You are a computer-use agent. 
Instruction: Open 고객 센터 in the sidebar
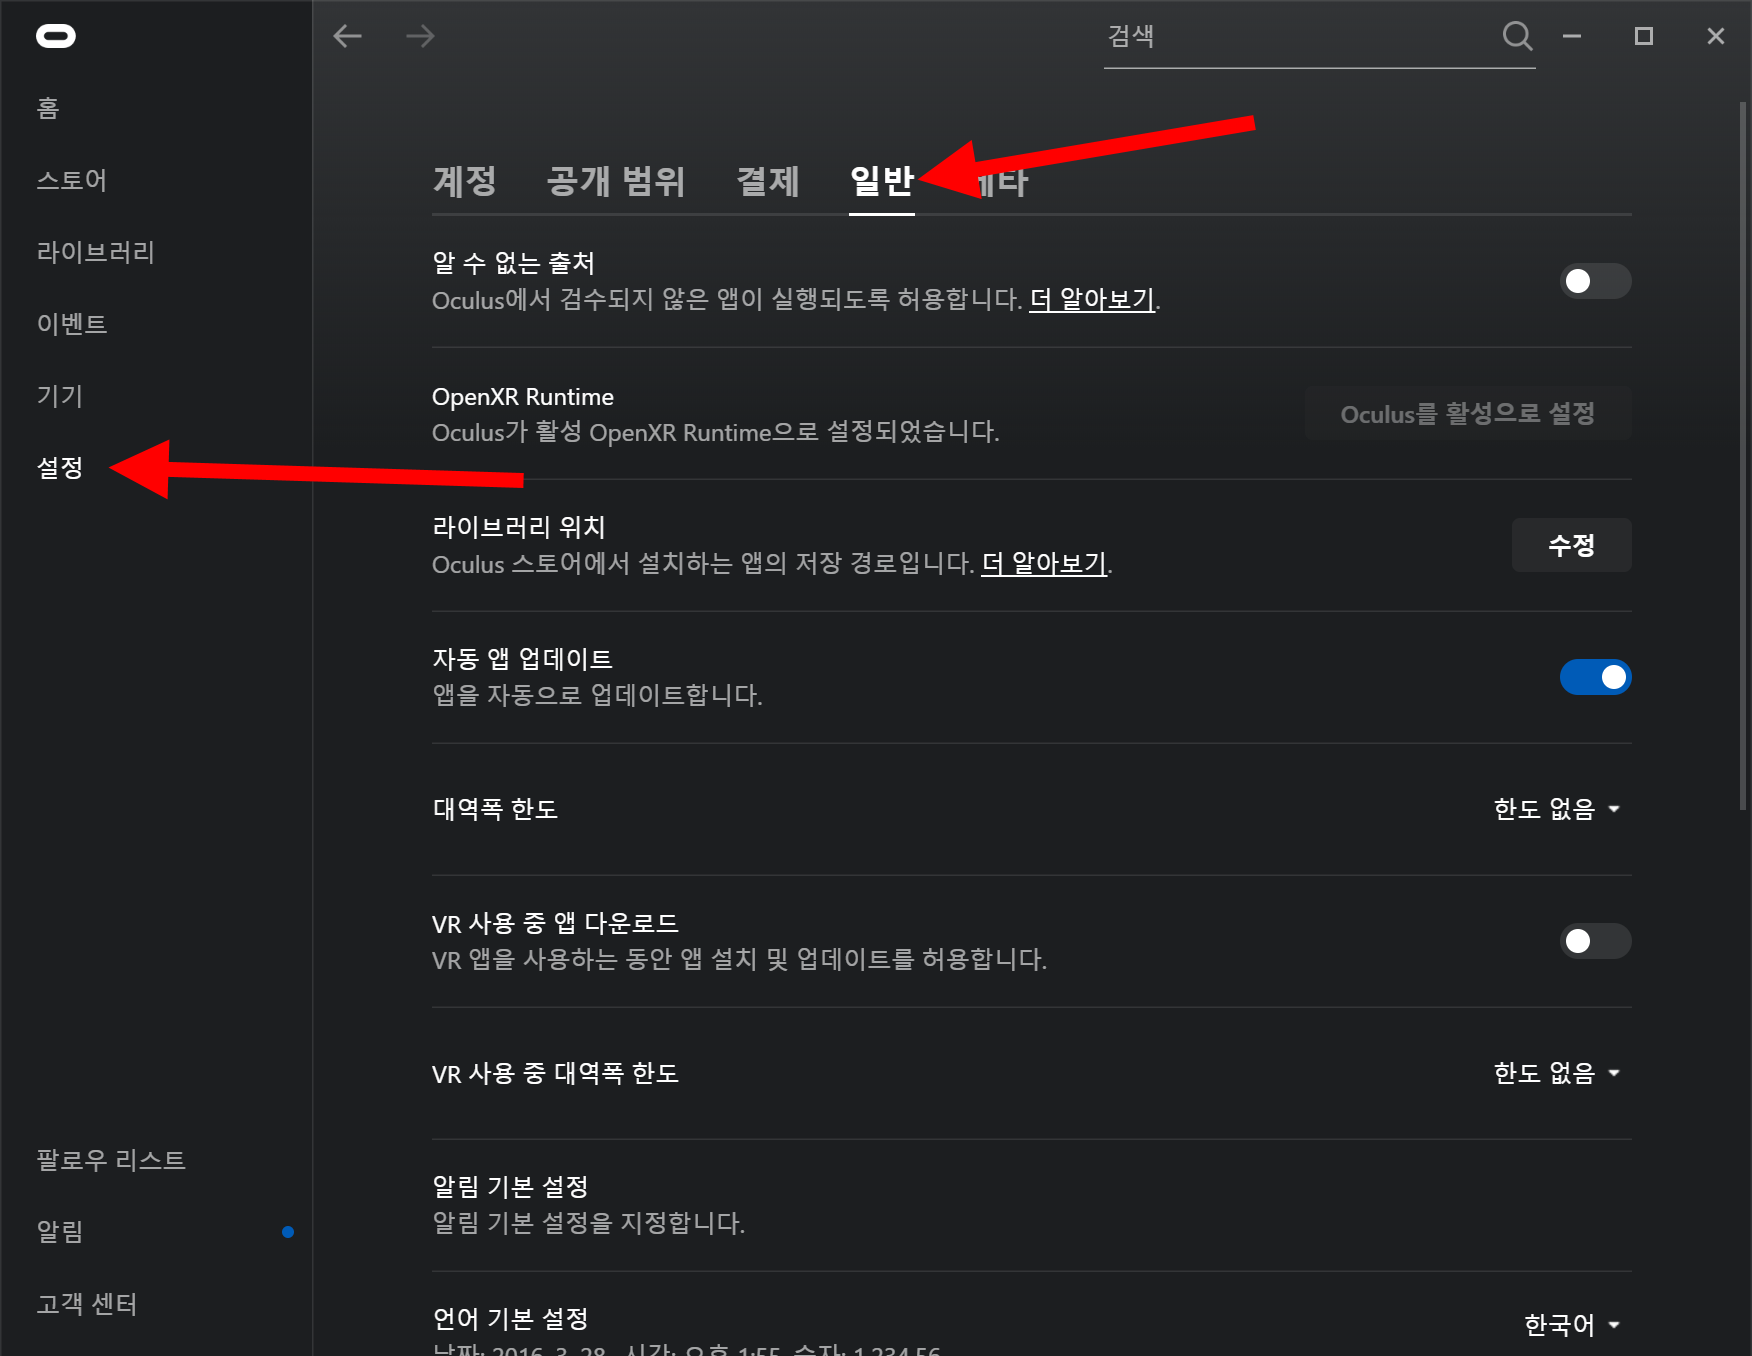pyautogui.click(x=87, y=1304)
